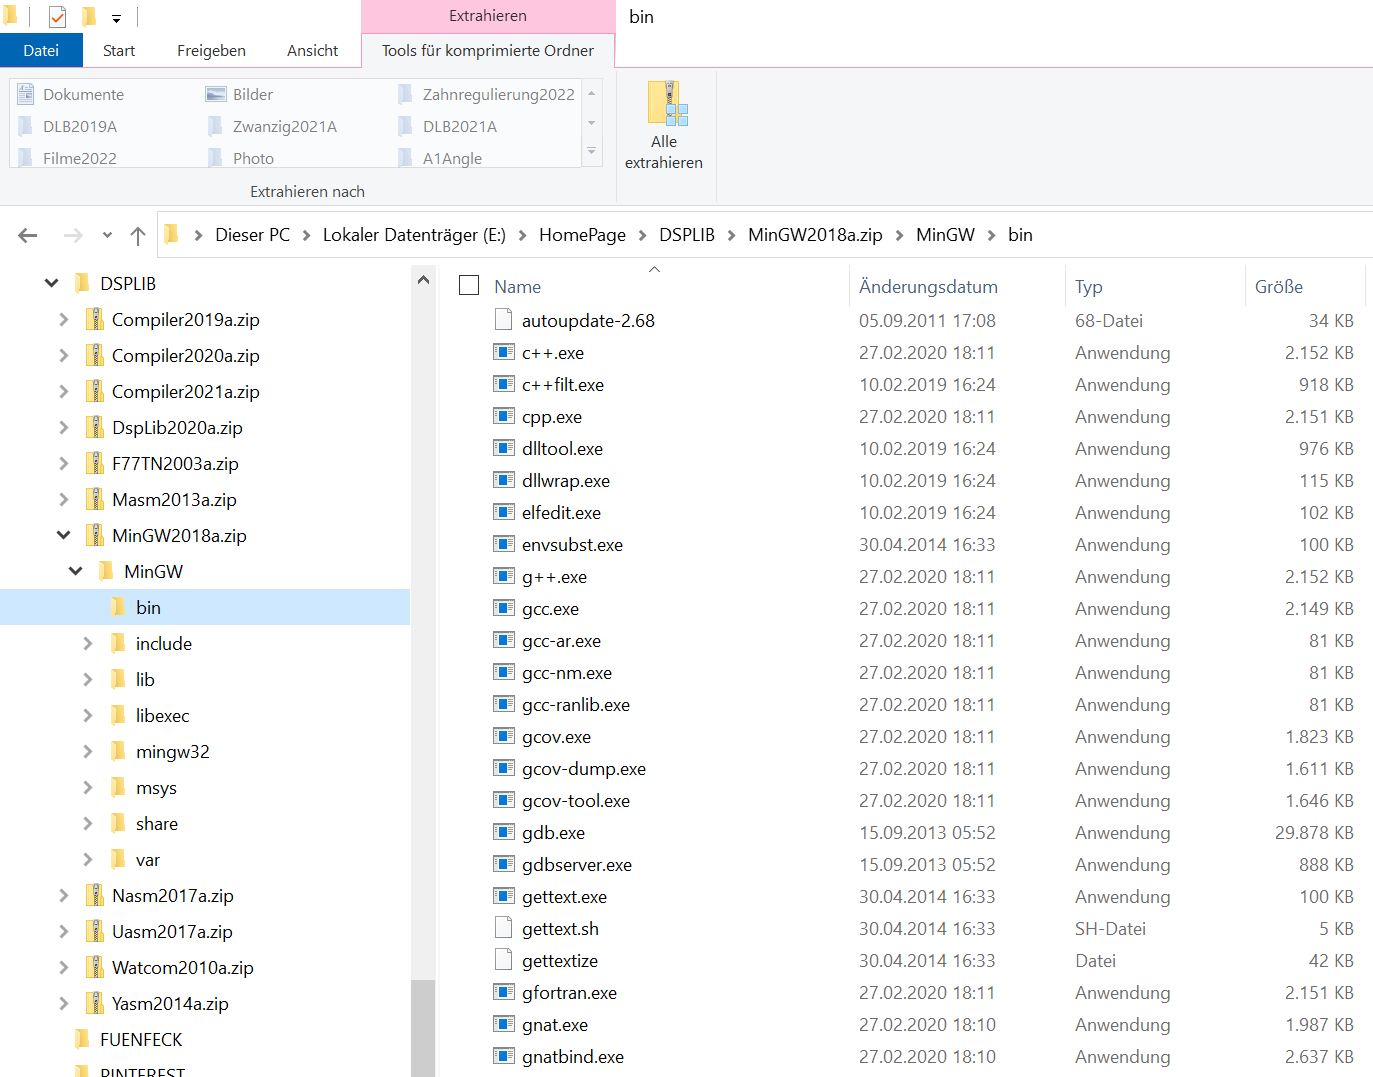Expand the Compiler2020a.zip node
The width and height of the screenshot is (1373, 1077).
64,356
